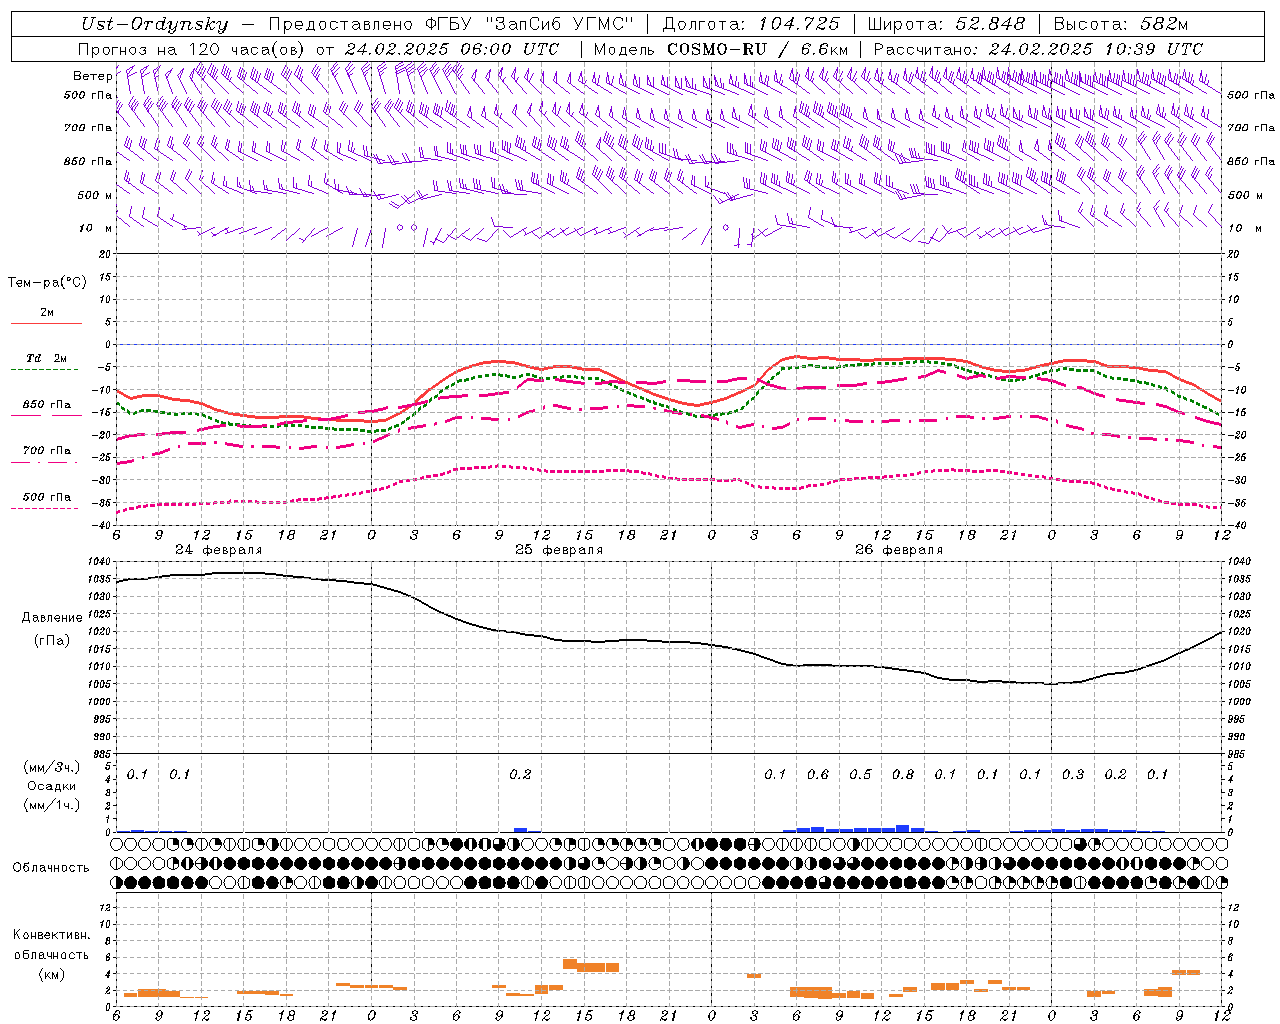The image size is (1280, 1024).
Task: Click the Высота: 582м header value
Action: pyautogui.click(x=1121, y=24)
